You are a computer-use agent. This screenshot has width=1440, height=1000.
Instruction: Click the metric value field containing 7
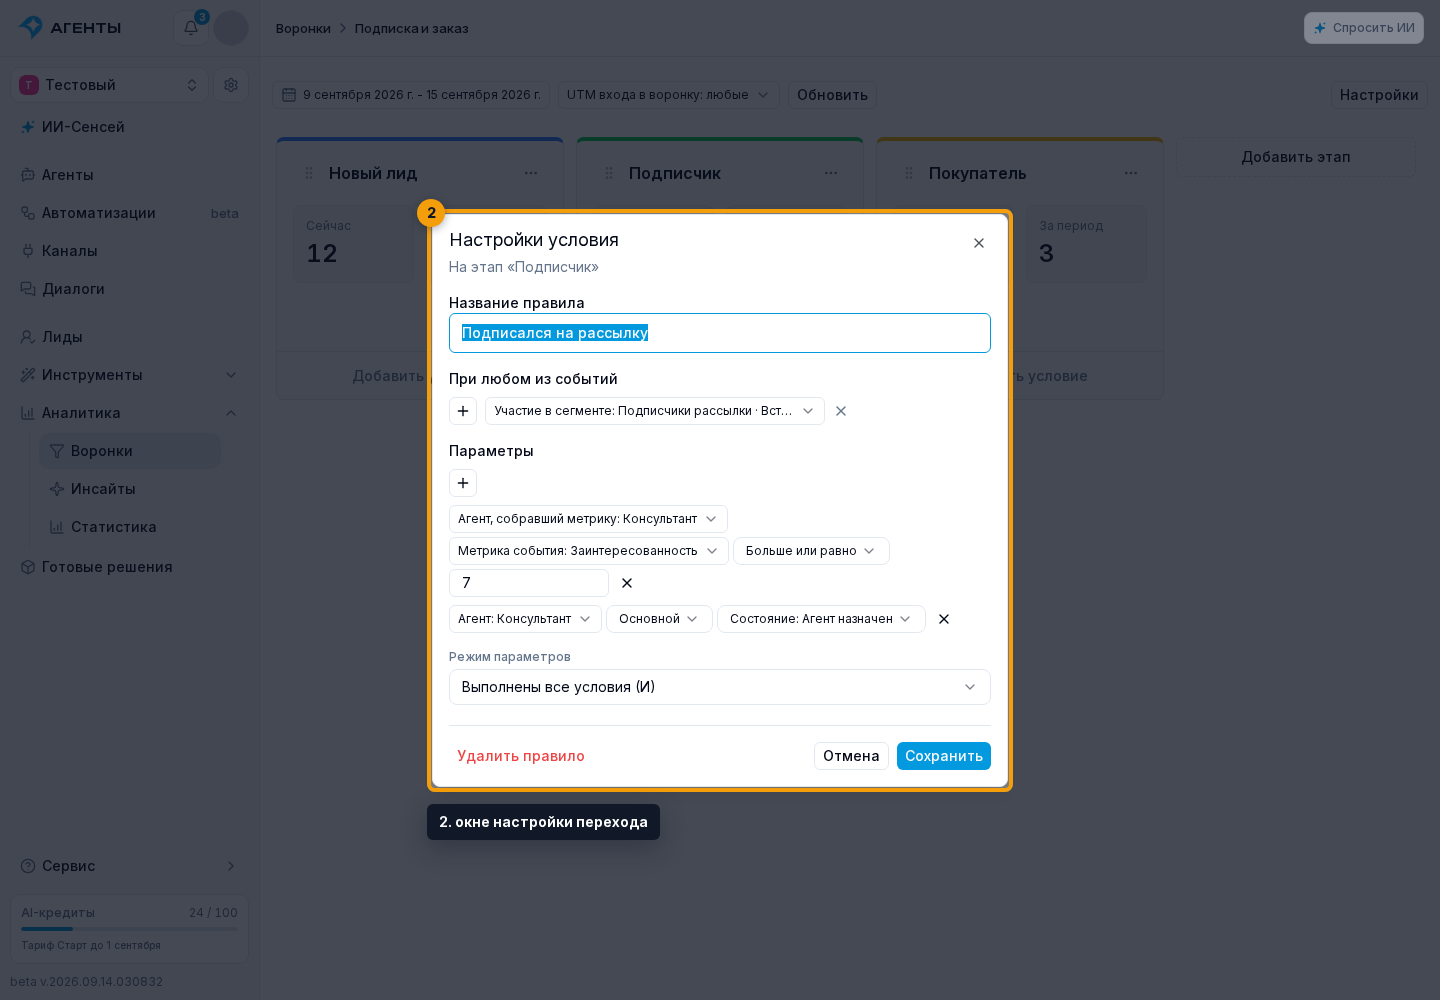[x=529, y=583]
